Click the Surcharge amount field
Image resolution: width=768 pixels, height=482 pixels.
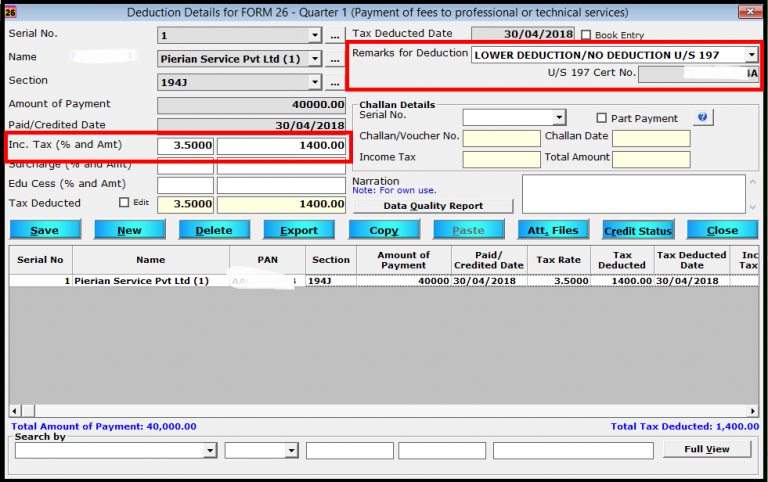tap(281, 167)
